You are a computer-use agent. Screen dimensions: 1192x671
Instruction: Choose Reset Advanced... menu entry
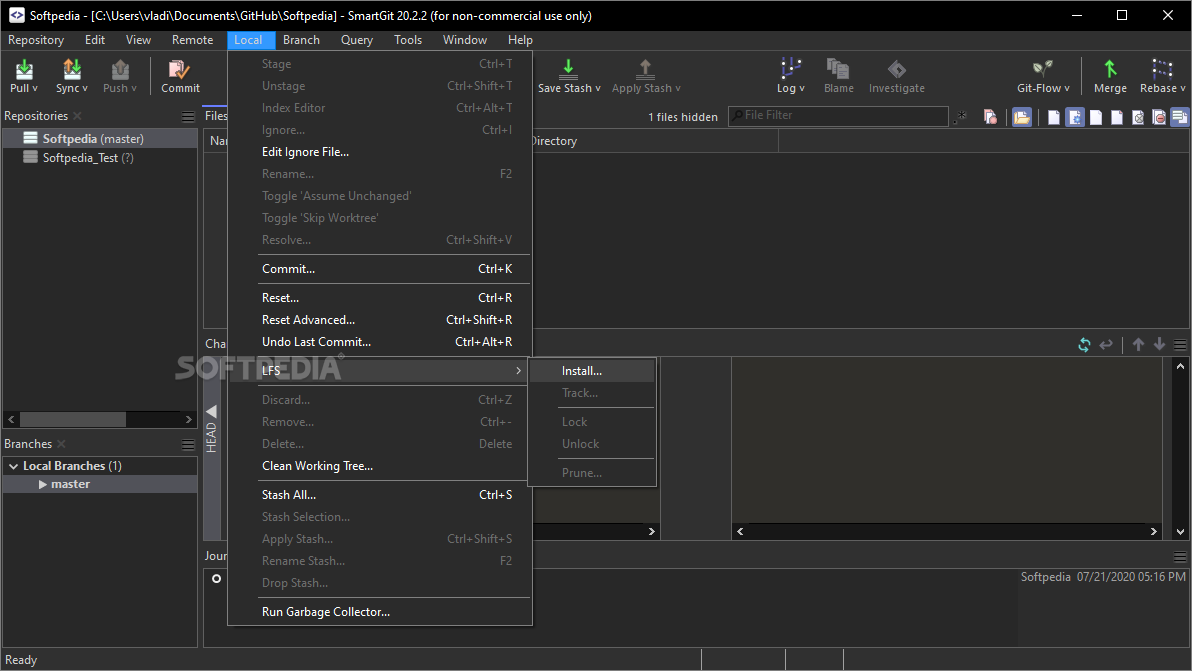(x=380, y=320)
